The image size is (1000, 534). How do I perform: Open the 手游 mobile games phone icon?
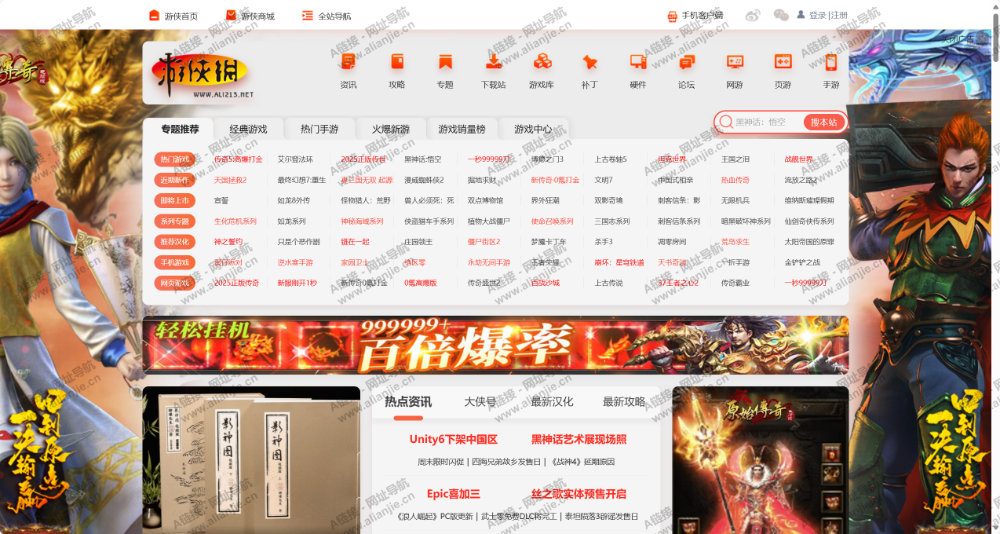point(831,62)
